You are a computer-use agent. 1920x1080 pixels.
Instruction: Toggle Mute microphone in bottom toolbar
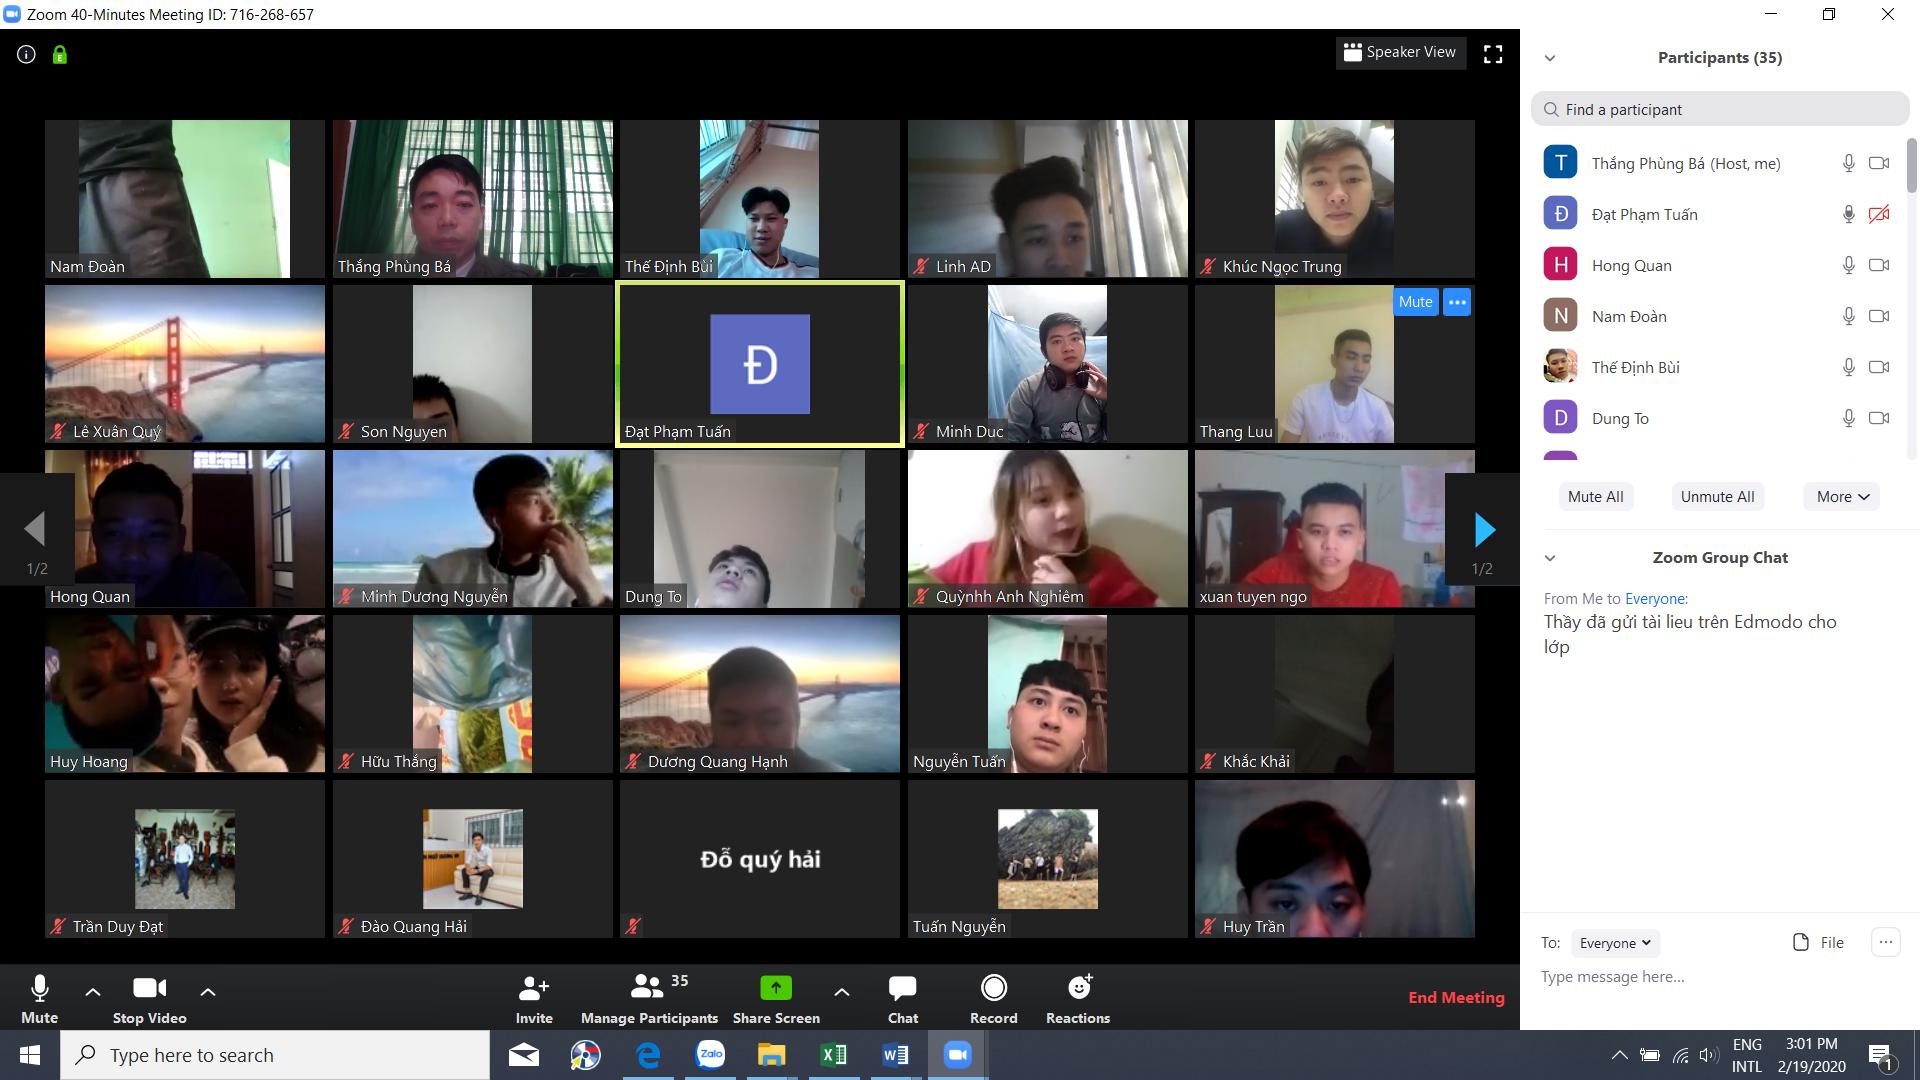40,999
